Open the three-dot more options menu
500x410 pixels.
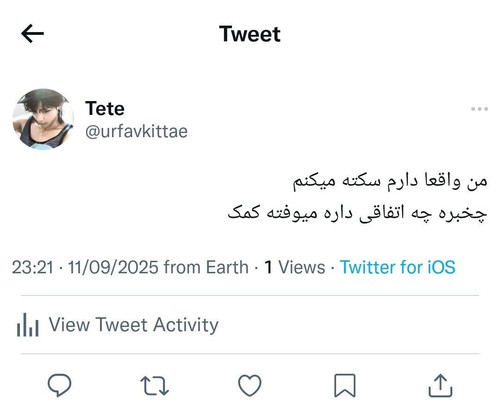[479, 109]
